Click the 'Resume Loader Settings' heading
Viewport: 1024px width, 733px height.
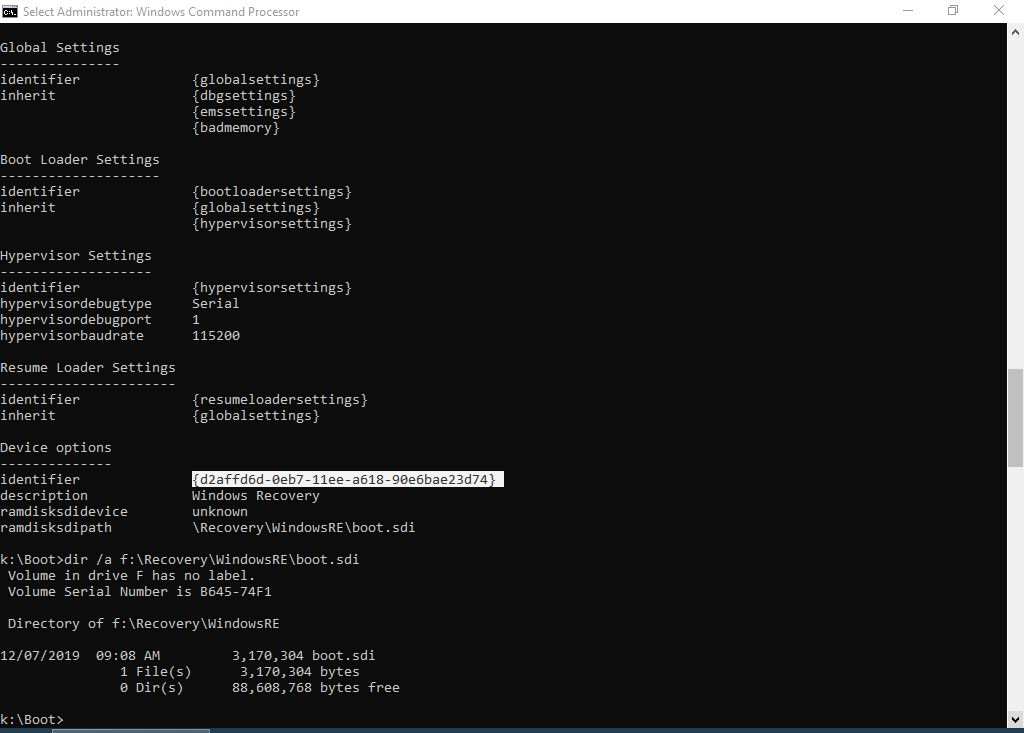click(x=88, y=368)
